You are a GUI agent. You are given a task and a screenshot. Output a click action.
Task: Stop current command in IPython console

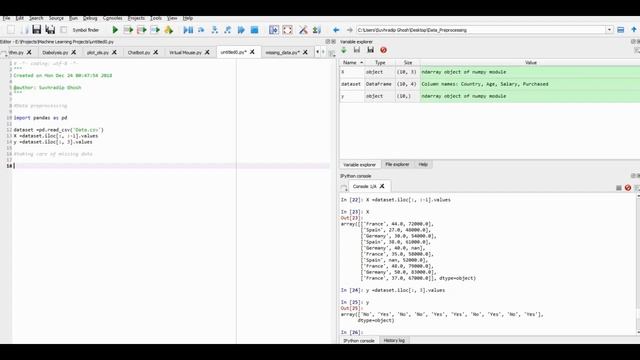coord(619,188)
